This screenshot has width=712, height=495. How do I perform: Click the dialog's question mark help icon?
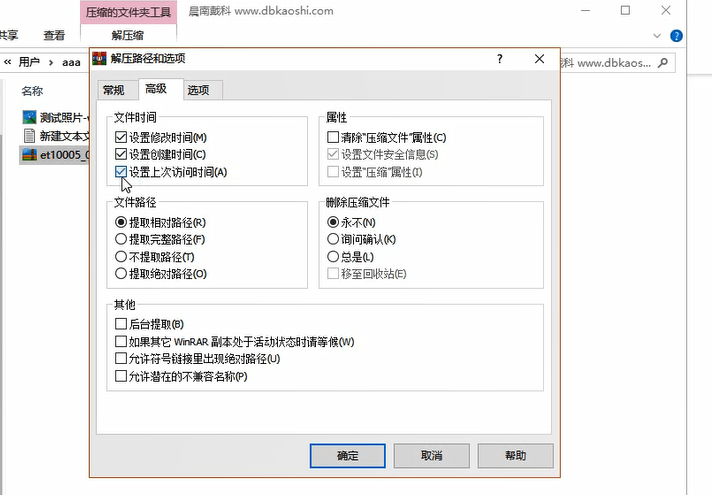click(500, 59)
